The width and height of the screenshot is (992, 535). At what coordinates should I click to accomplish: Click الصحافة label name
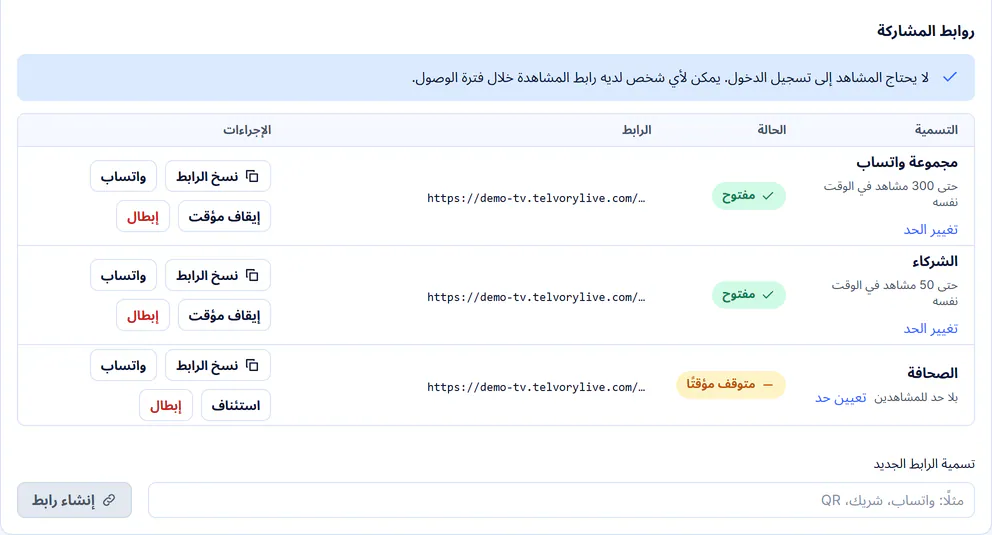point(933,373)
